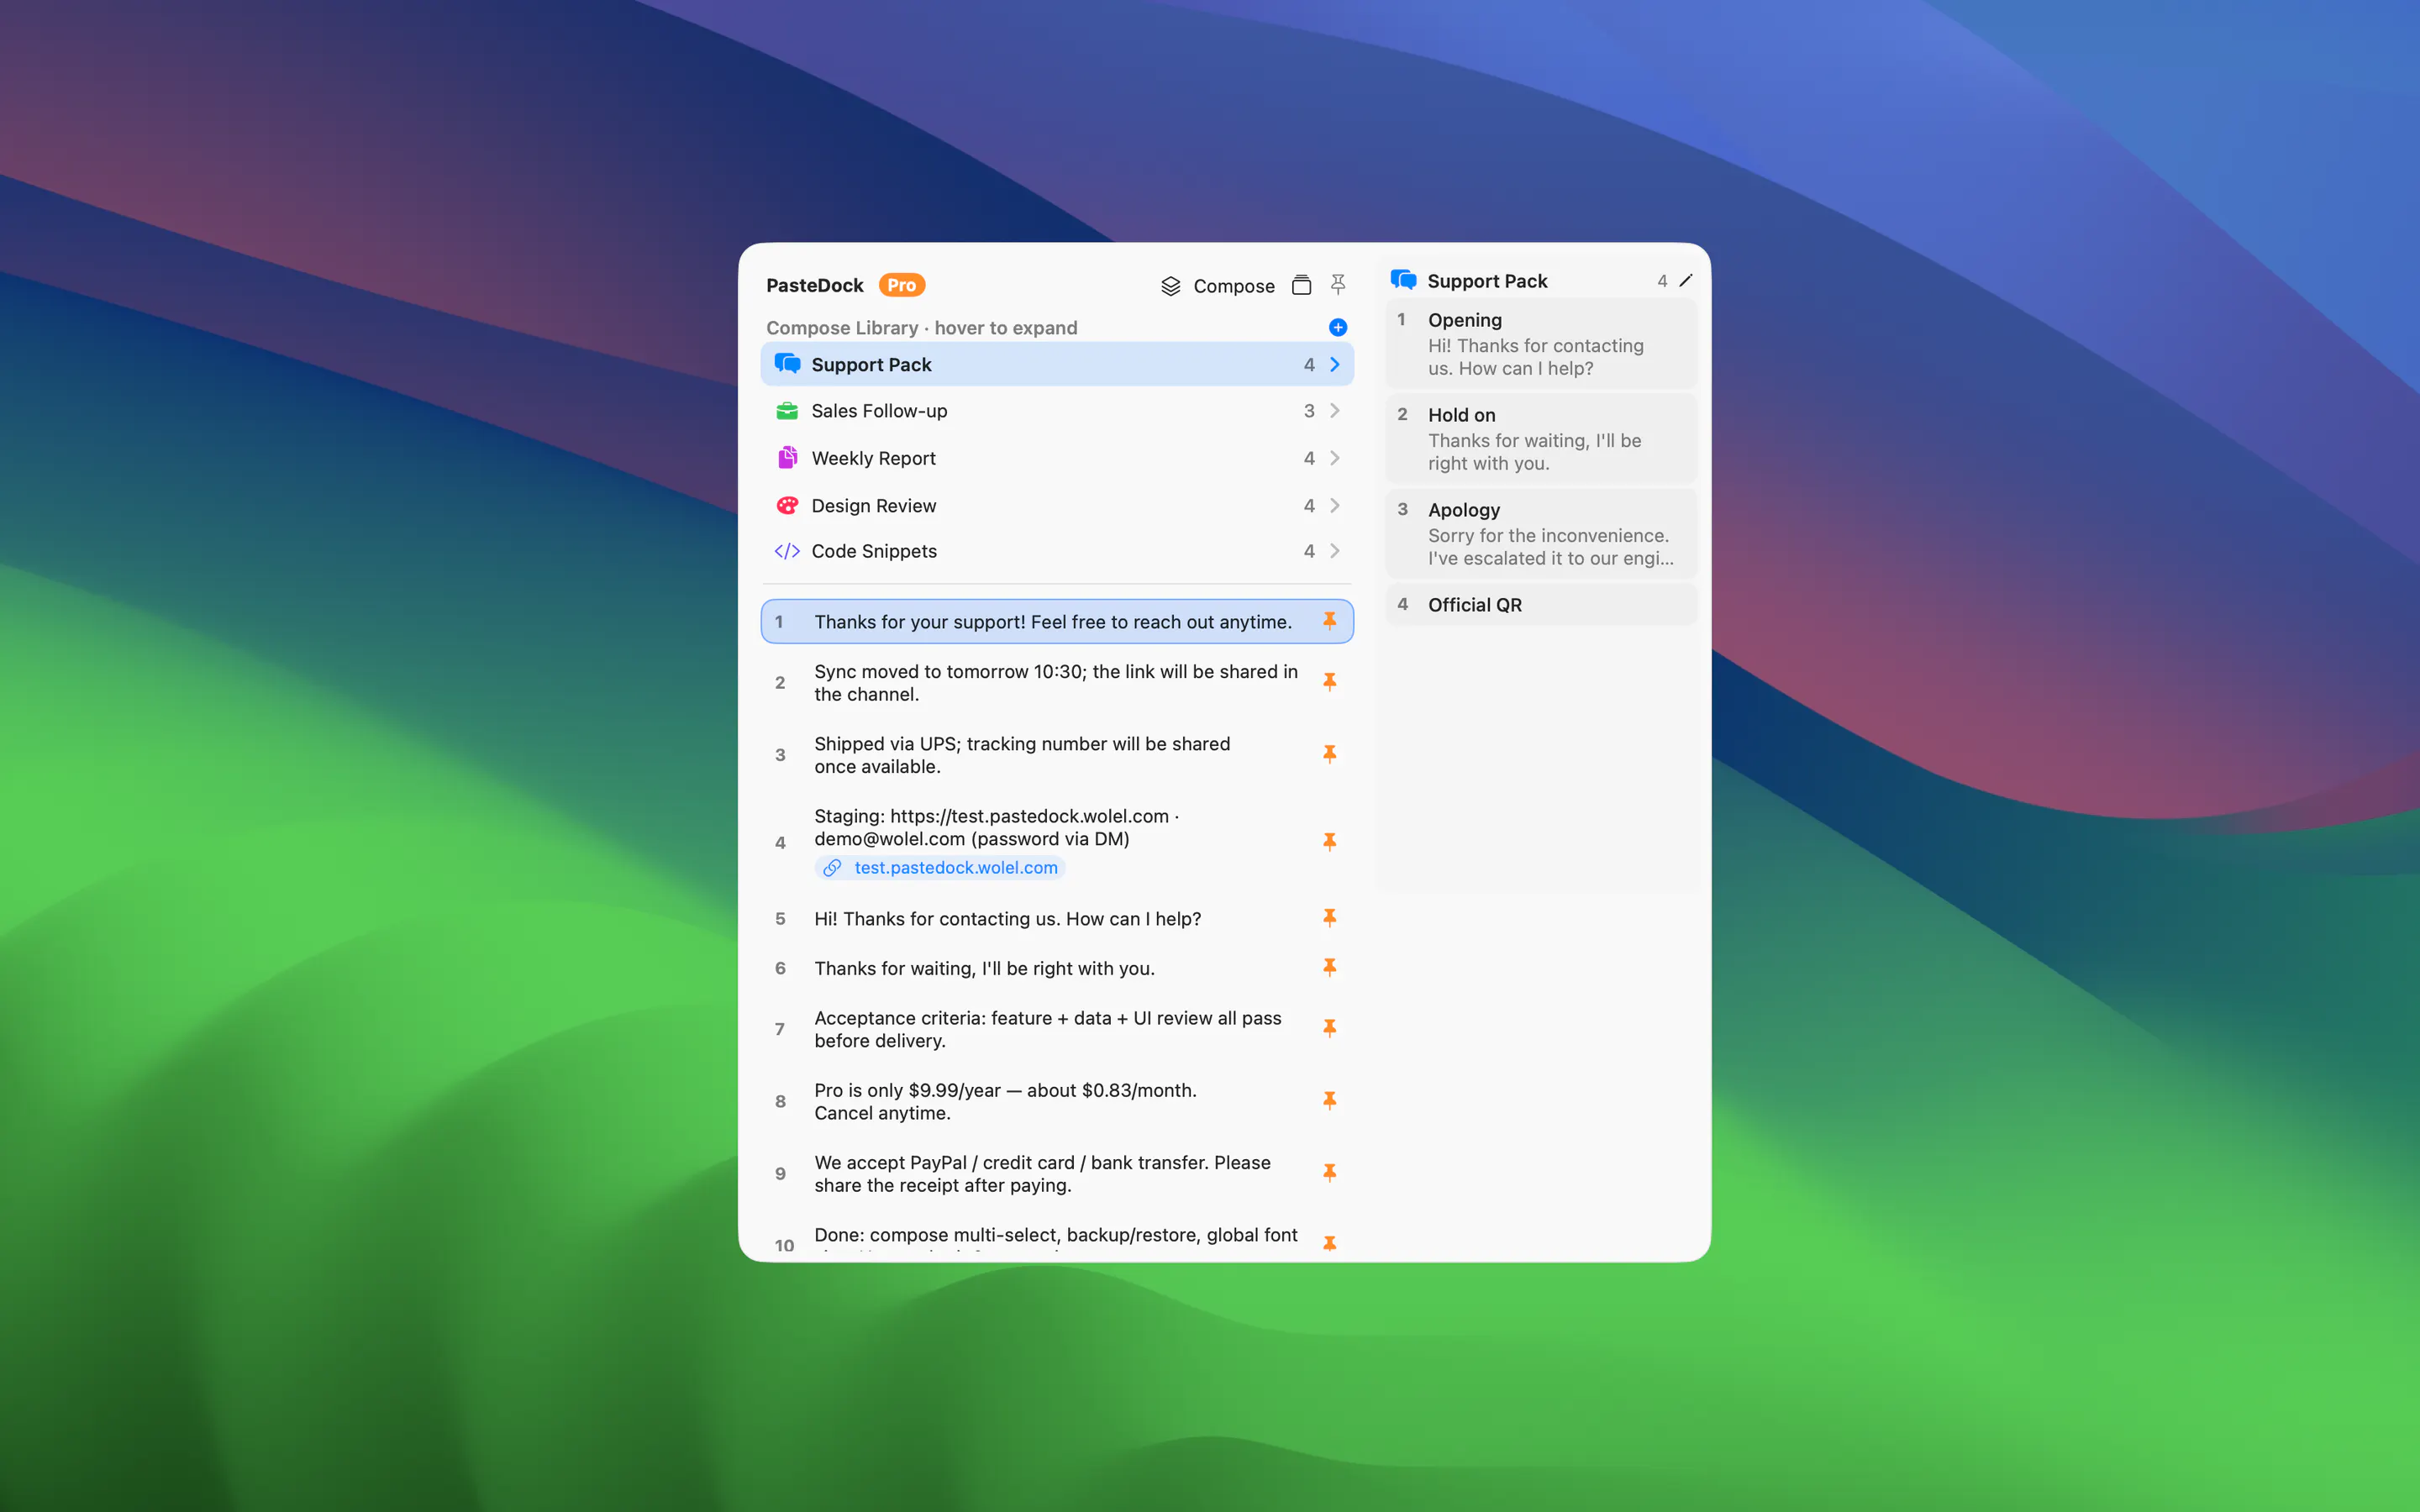Select the Apology snippet card
The width and height of the screenshot is (2420, 1512).
point(1541,533)
